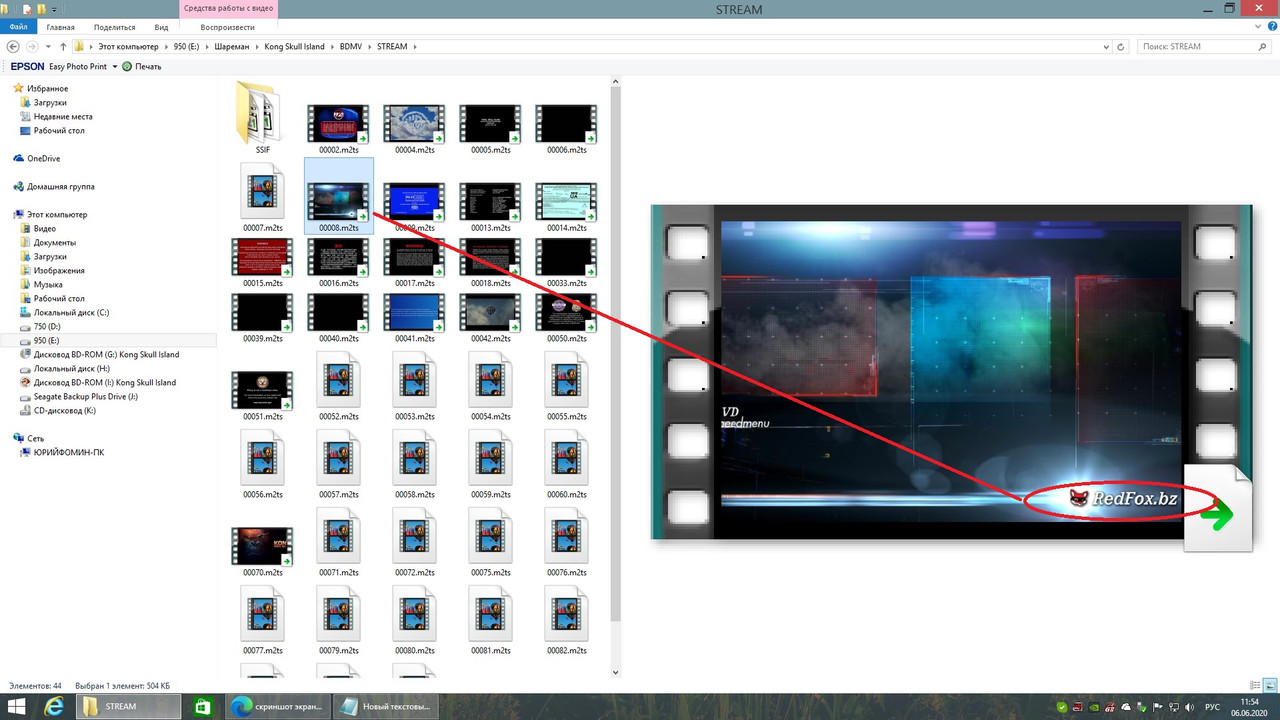This screenshot has height=720, width=1280.
Task: Click Этот компьютер breadcrumb
Action: point(128,46)
